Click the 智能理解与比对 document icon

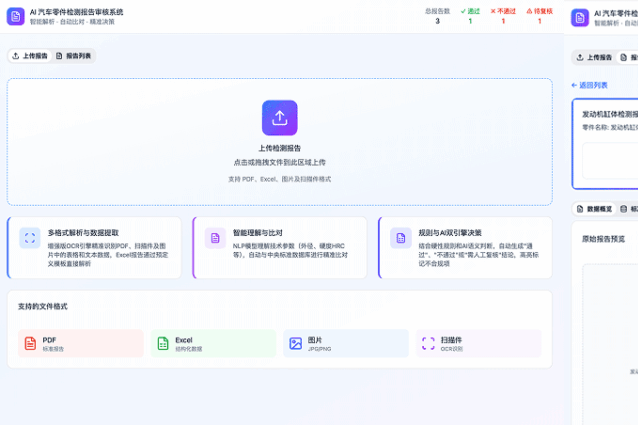click(215, 238)
